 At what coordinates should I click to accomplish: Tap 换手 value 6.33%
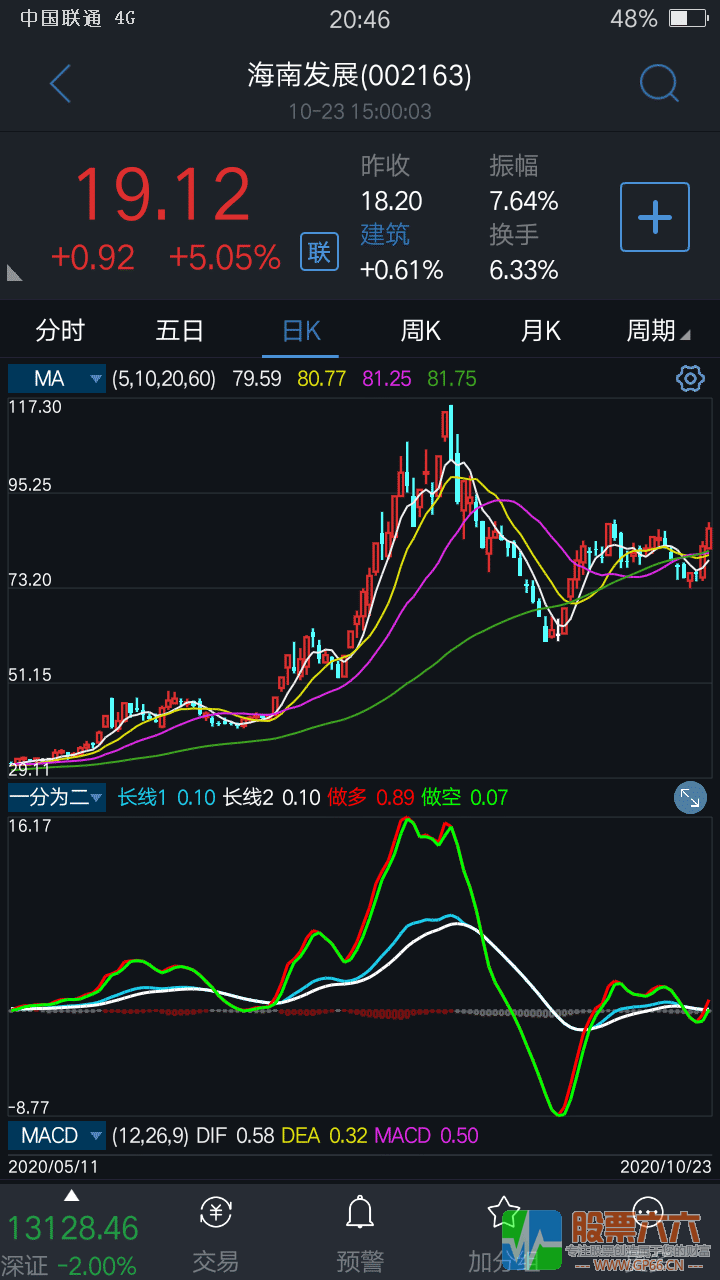click(x=524, y=270)
